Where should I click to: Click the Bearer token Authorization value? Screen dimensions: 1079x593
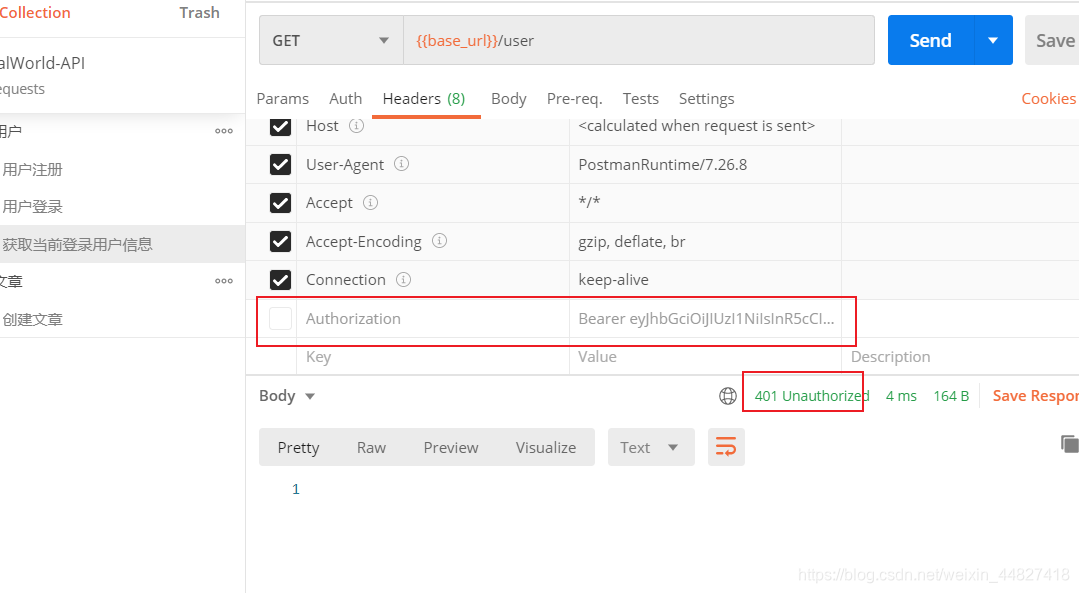(x=706, y=319)
